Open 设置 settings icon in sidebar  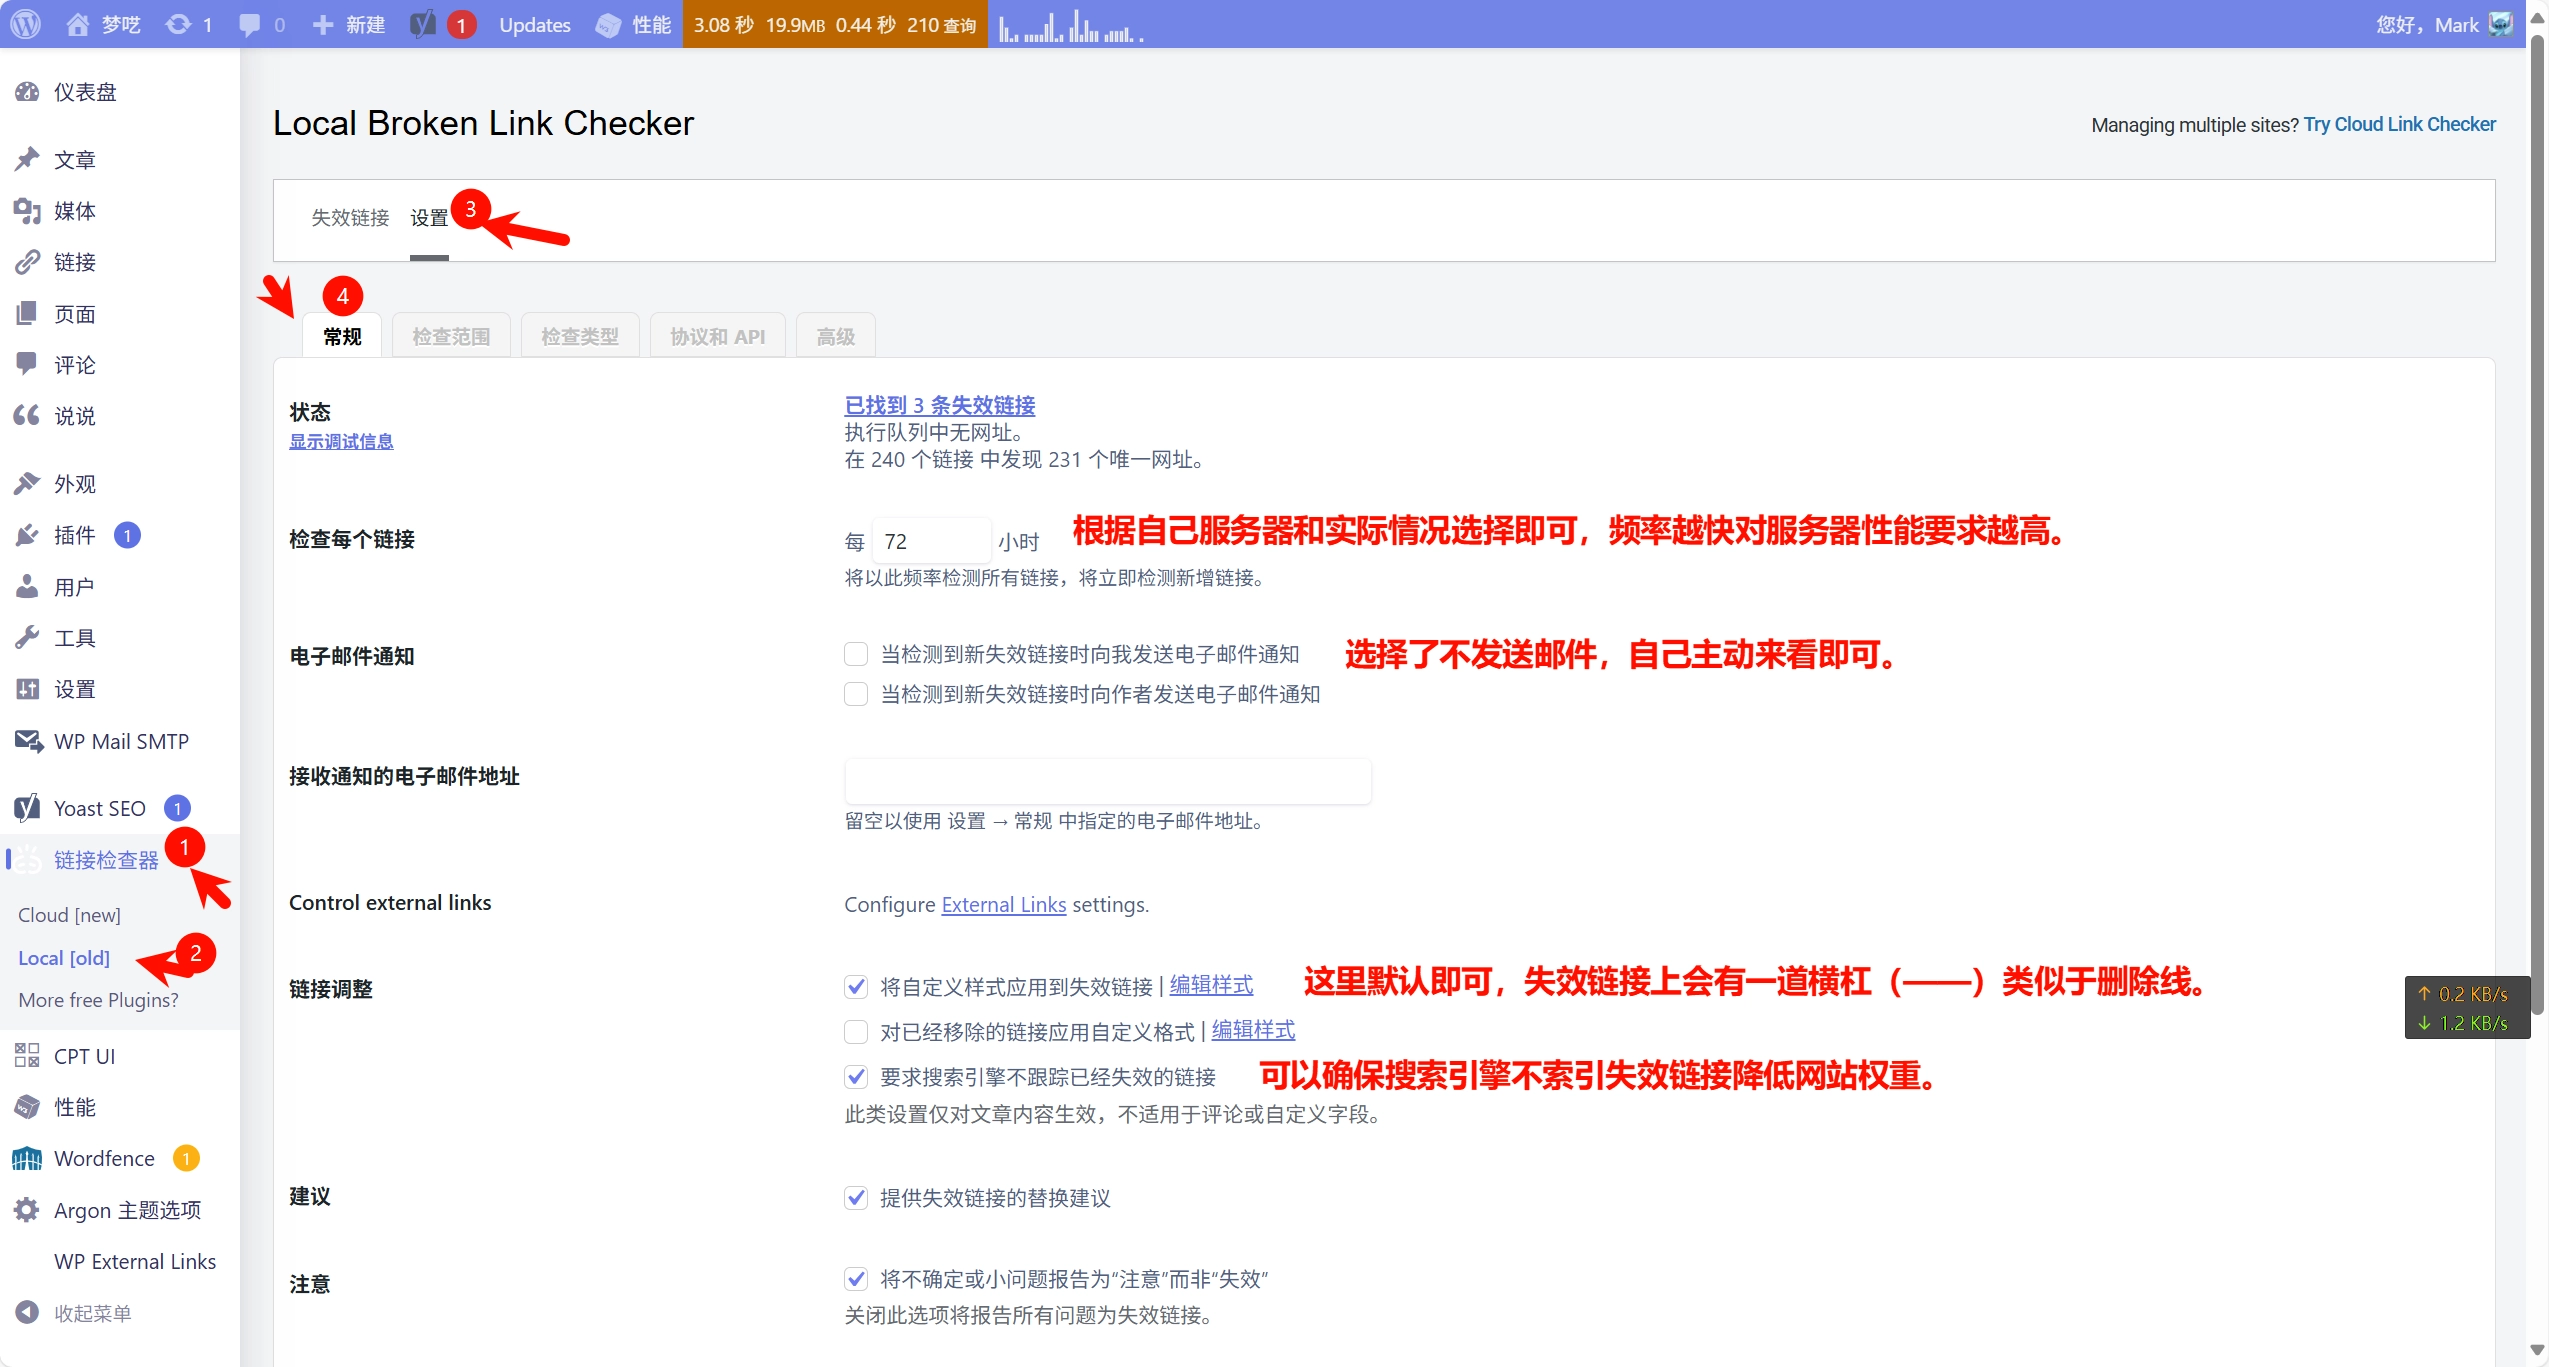coord(27,688)
